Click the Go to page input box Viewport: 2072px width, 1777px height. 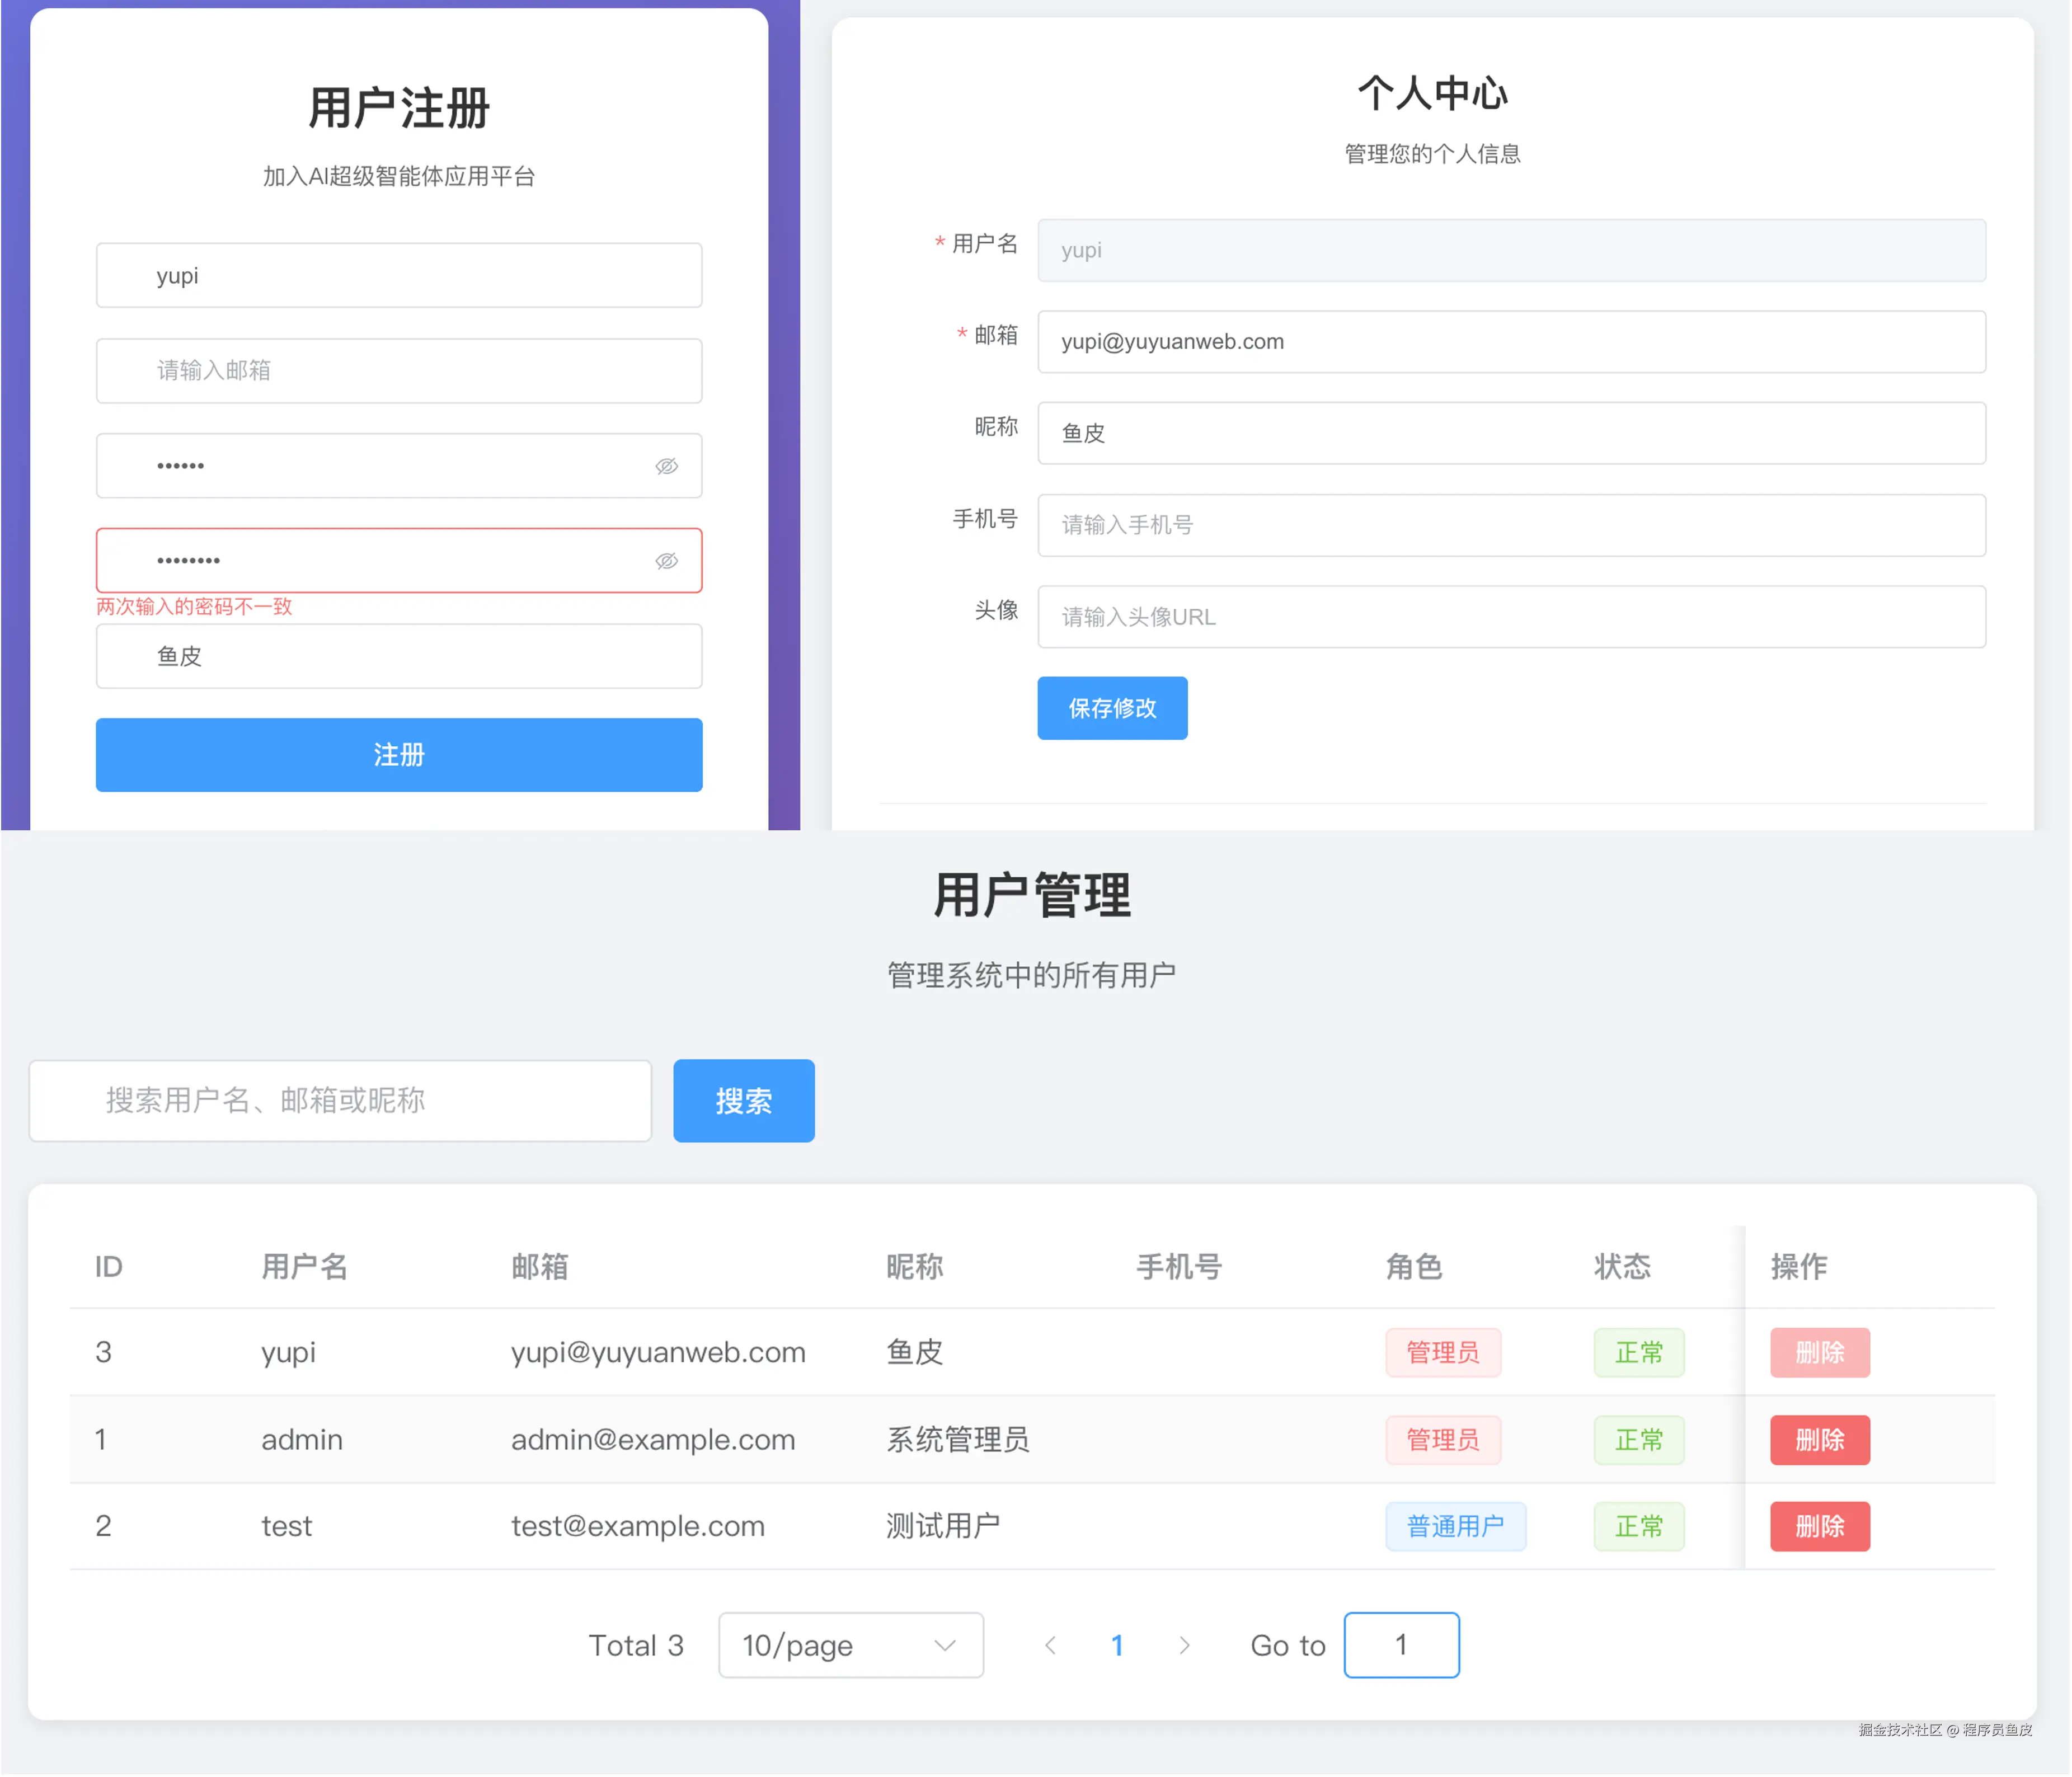(x=1400, y=1645)
